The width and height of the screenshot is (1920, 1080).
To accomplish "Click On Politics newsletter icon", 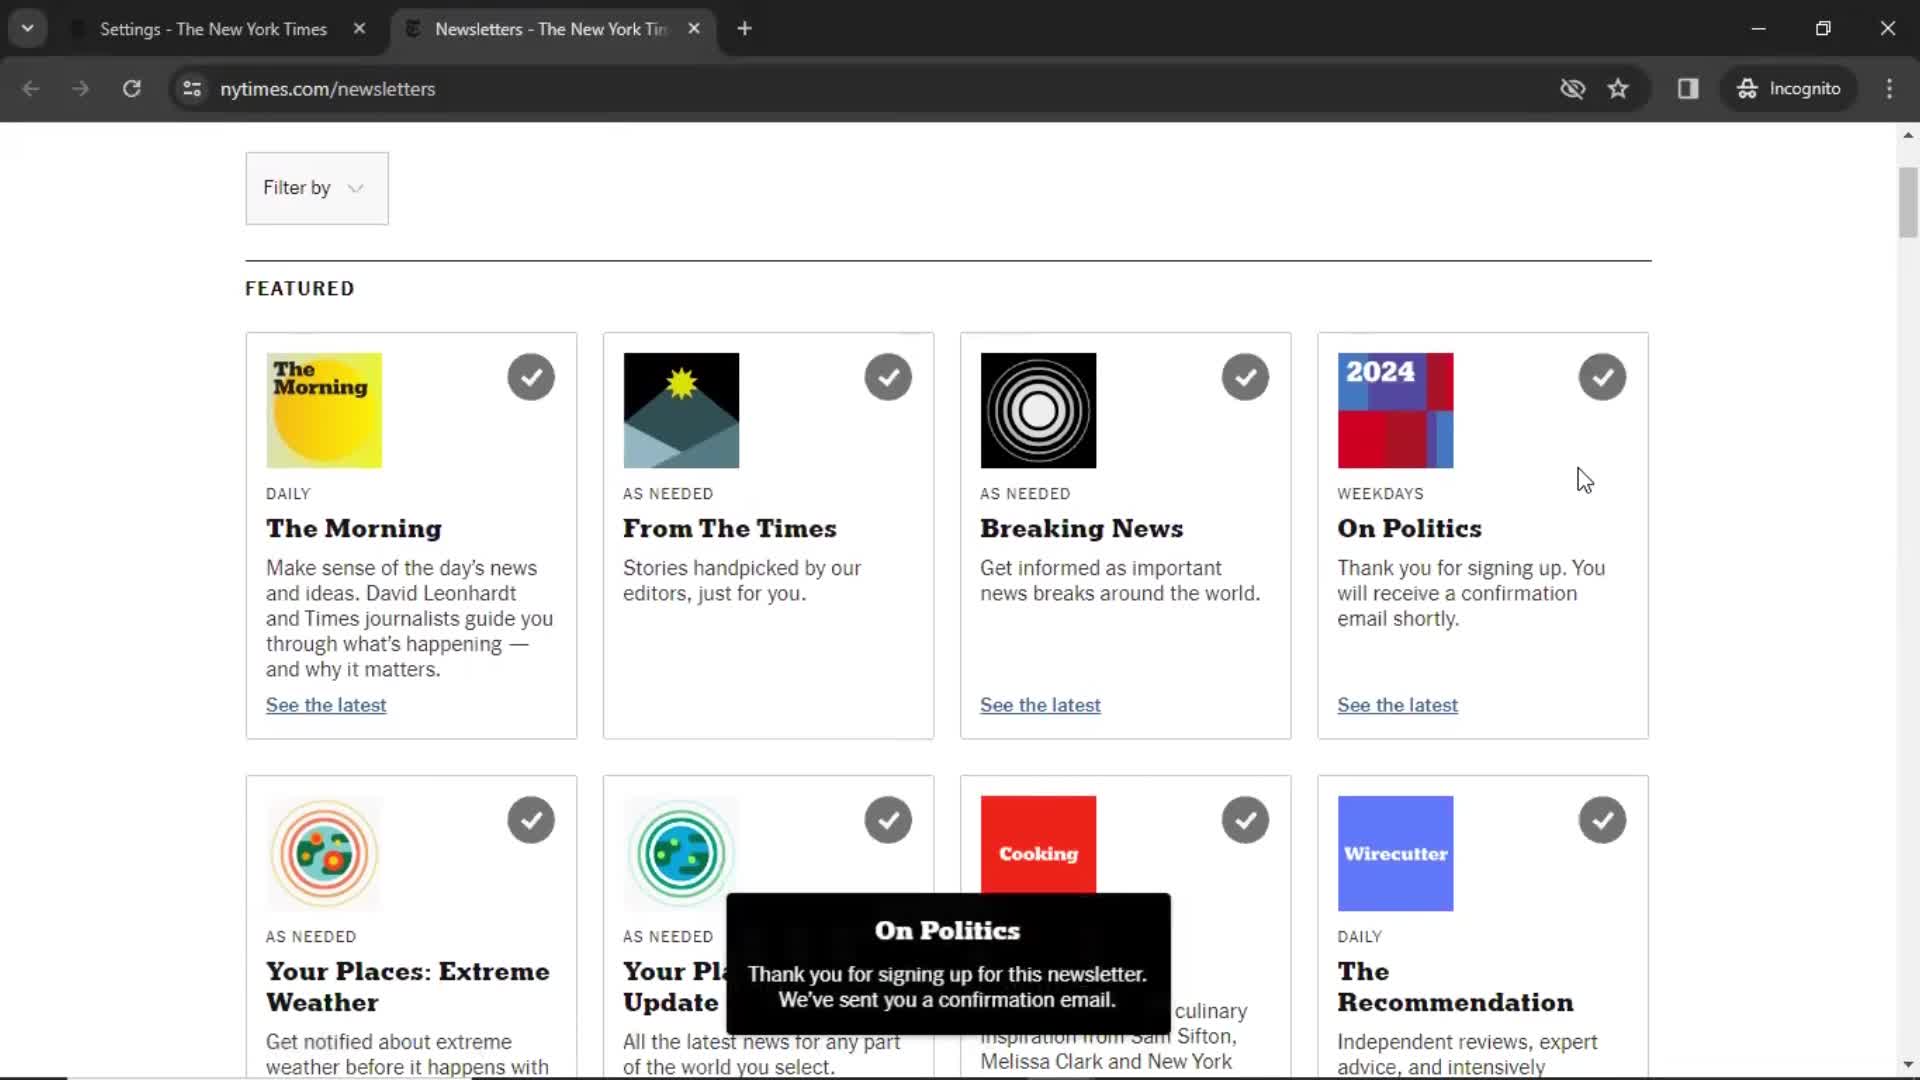I will click(1395, 409).
